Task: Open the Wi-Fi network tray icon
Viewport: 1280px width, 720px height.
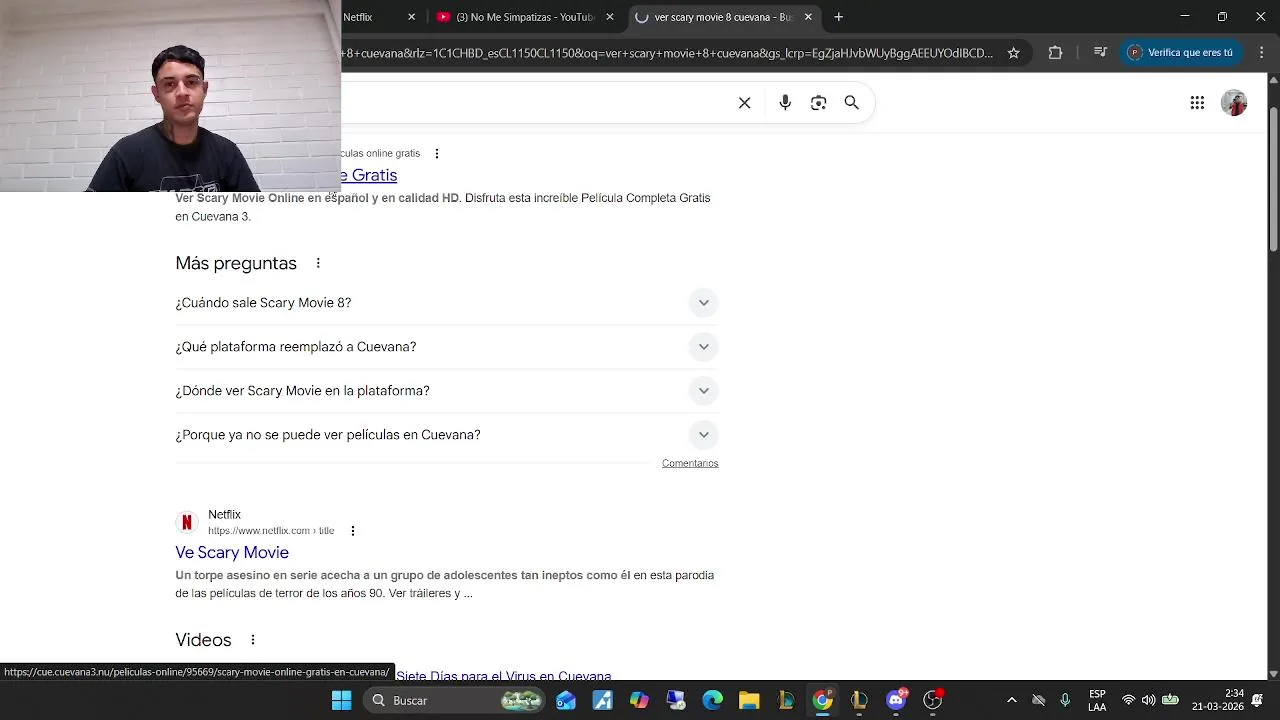Action: 1128,700
